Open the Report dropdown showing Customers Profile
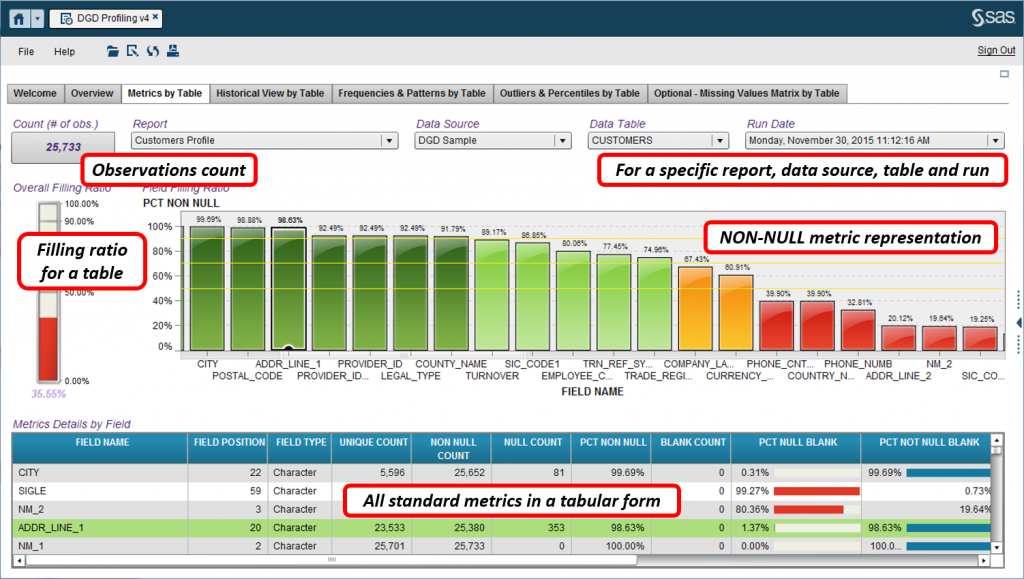Screen dimensions: 1024x579 [388, 140]
